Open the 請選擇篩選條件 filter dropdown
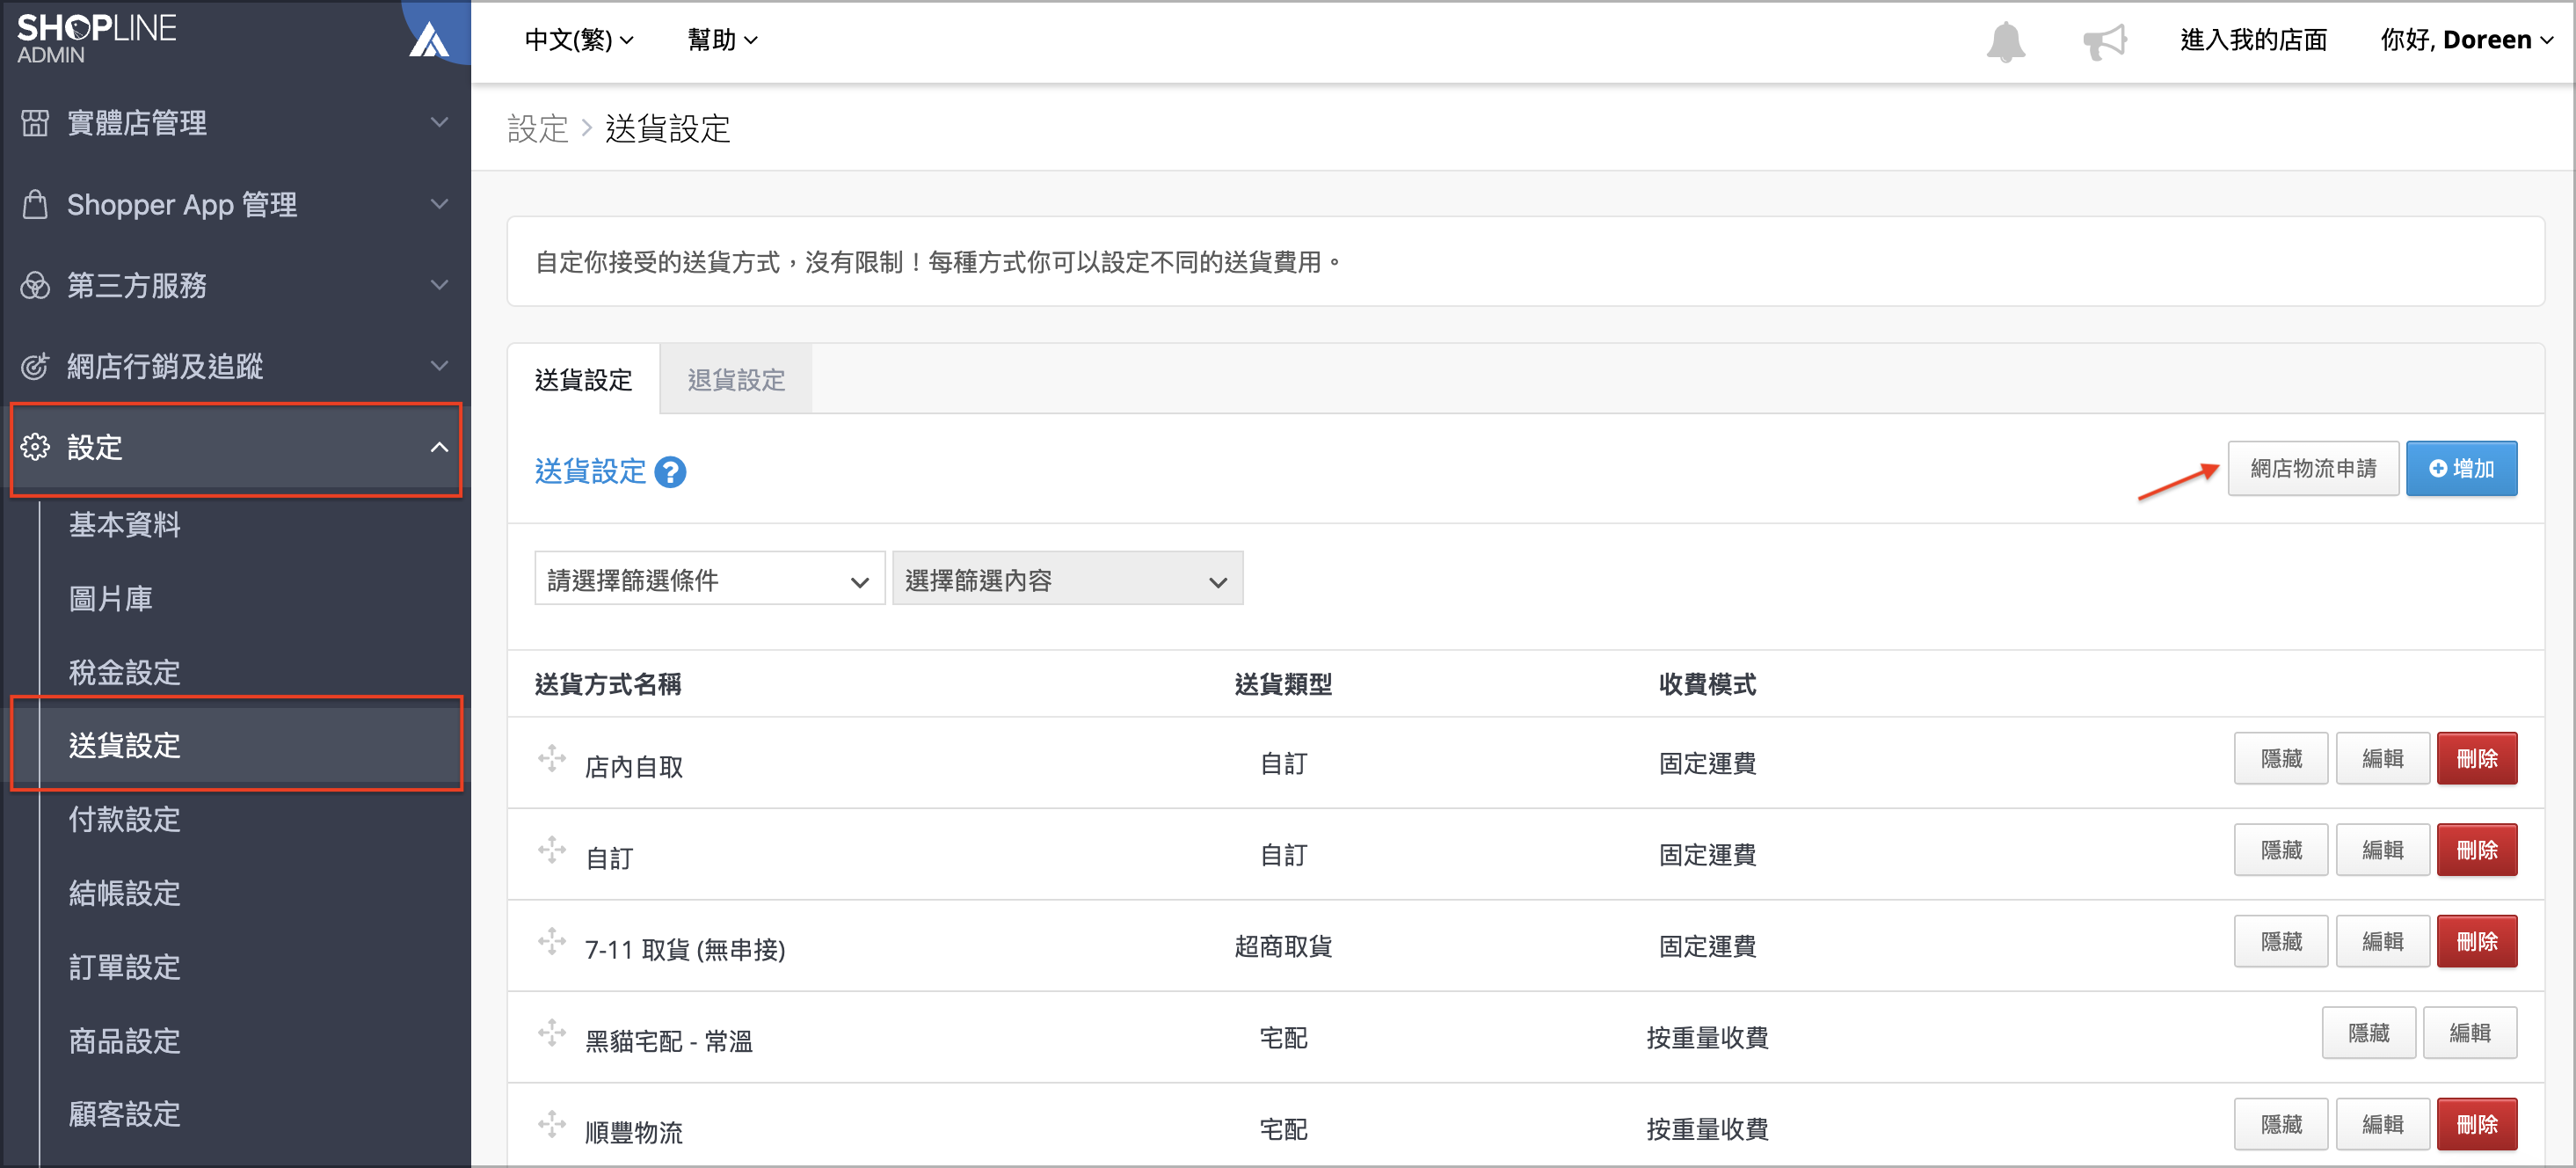Viewport: 2576px width, 1168px height. [x=709, y=579]
